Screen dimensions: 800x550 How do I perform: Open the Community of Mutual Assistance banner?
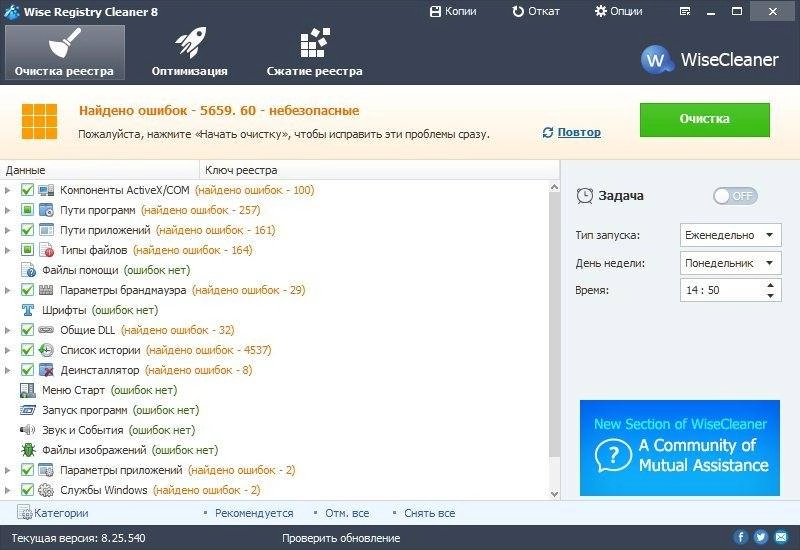(680, 448)
